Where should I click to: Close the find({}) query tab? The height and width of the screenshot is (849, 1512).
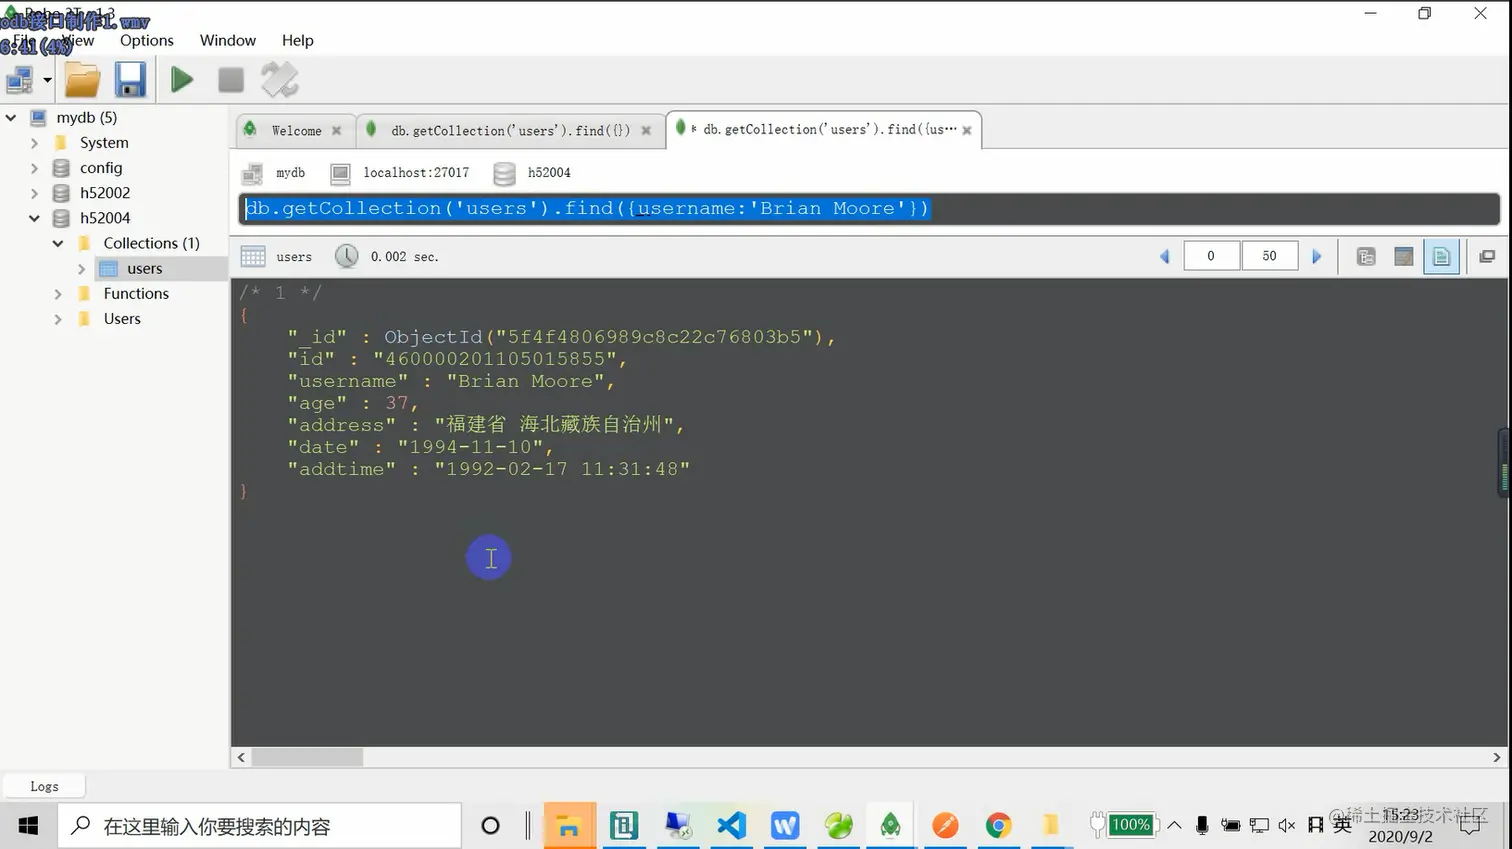point(646,131)
